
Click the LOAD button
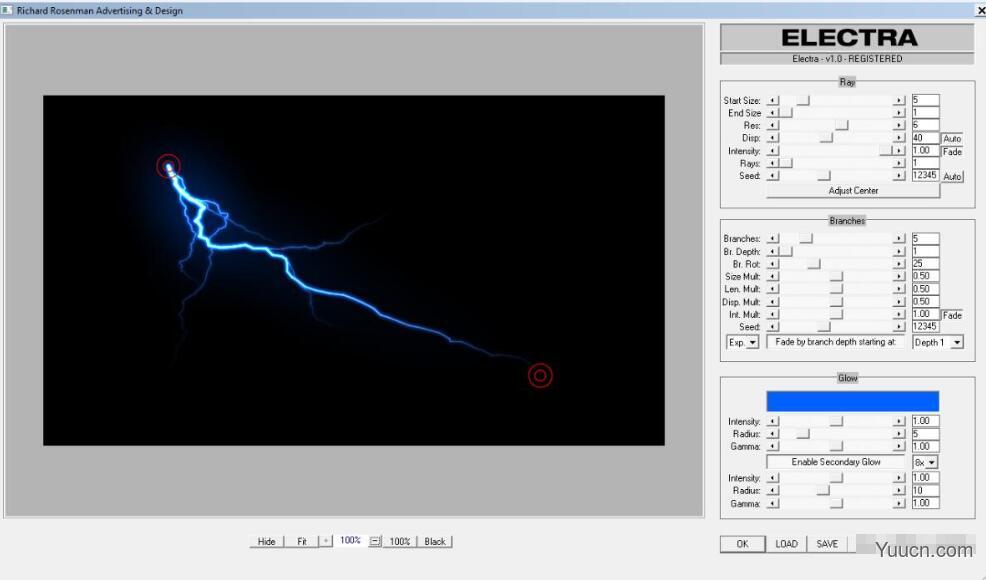786,544
